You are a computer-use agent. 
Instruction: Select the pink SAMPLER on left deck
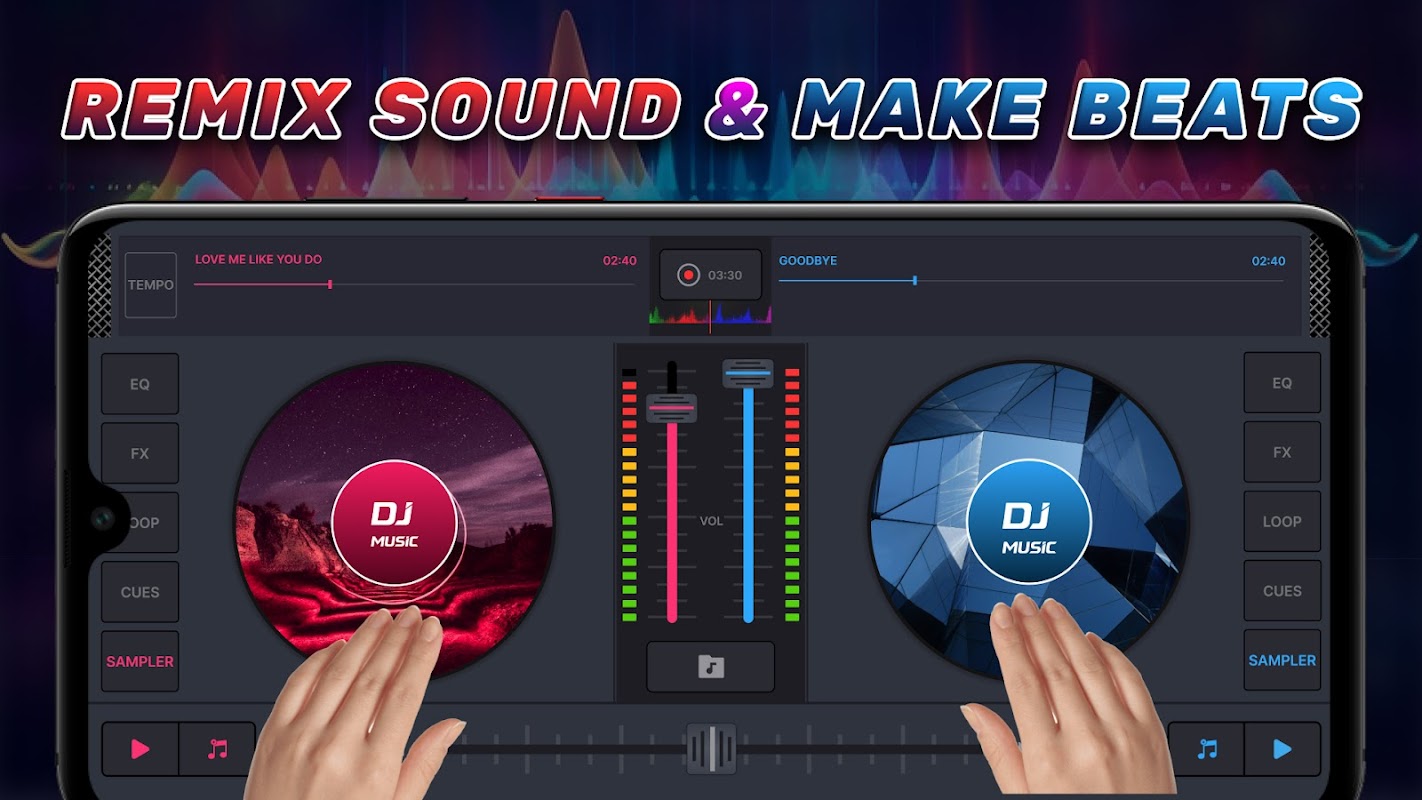[x=140, y=661]
